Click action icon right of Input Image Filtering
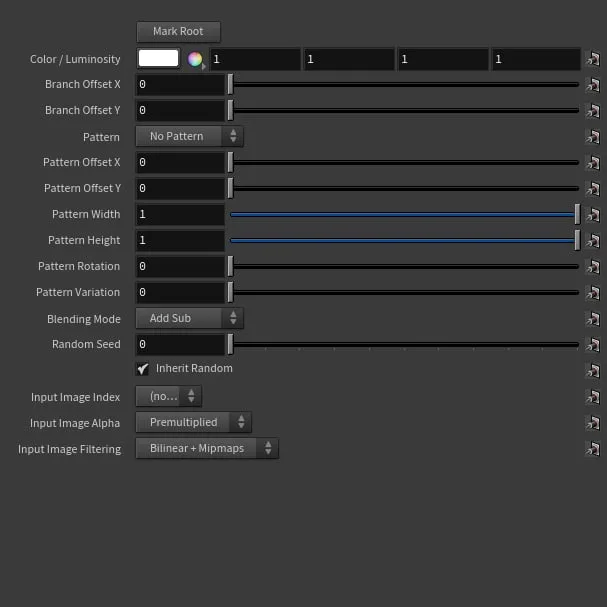This screenshot has height=607, width=607. coord(592,449)
